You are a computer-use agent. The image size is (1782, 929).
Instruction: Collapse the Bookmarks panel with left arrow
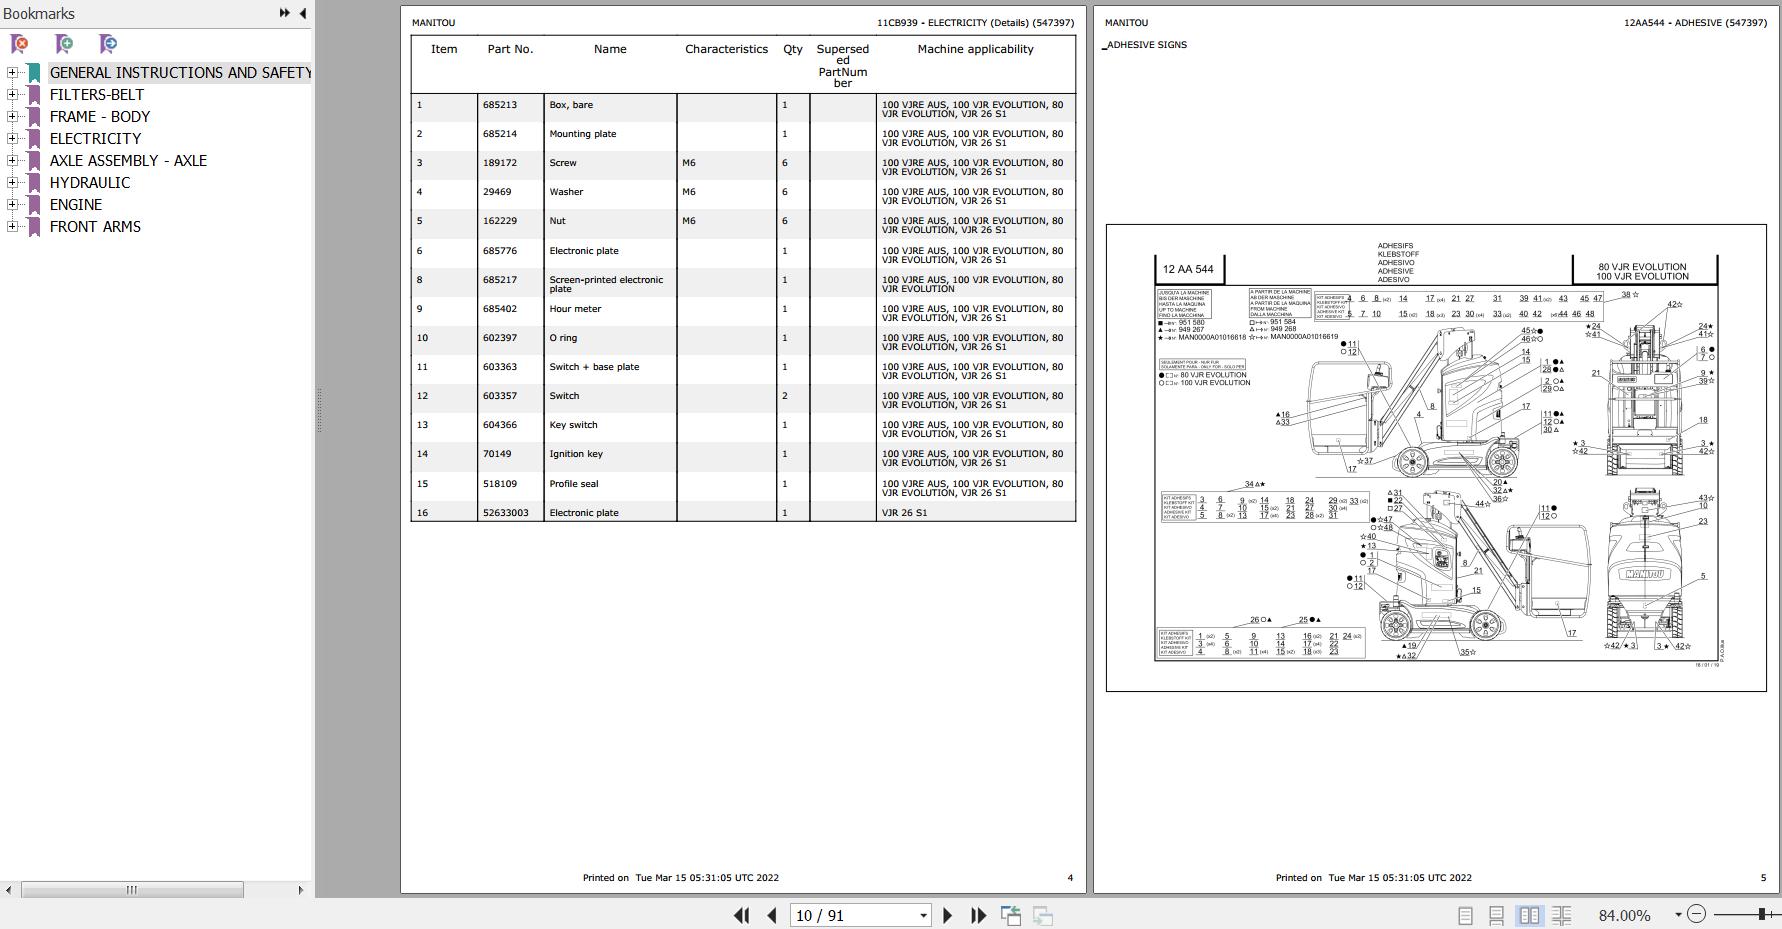coord(303,13)
